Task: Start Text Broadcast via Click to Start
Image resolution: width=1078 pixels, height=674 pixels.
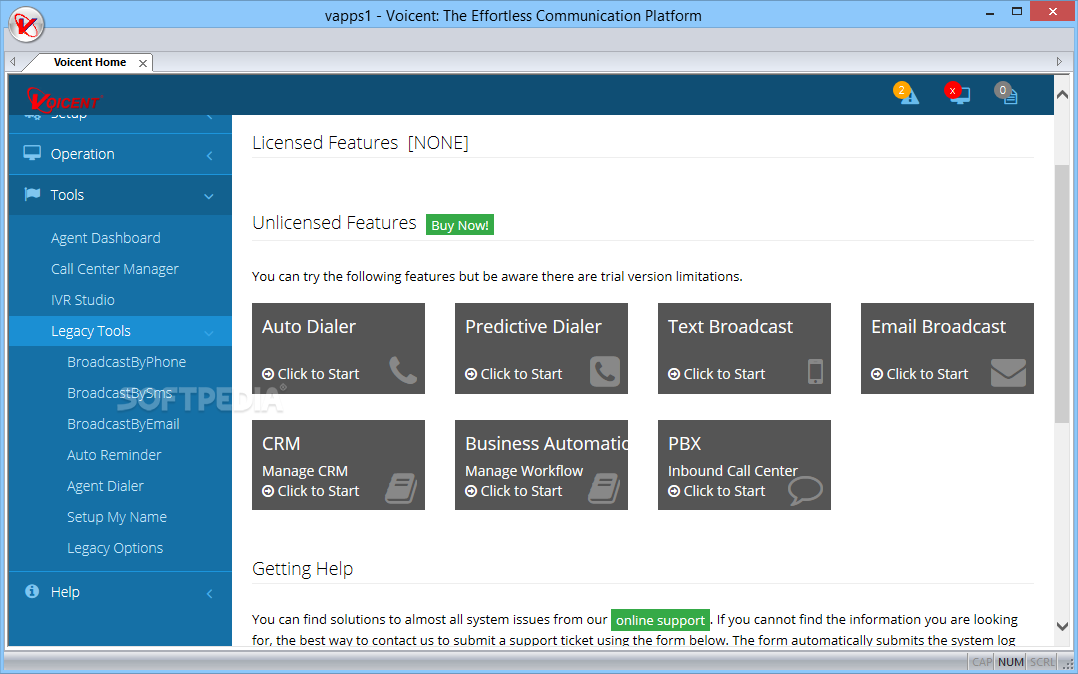Action: pos(716,374)
